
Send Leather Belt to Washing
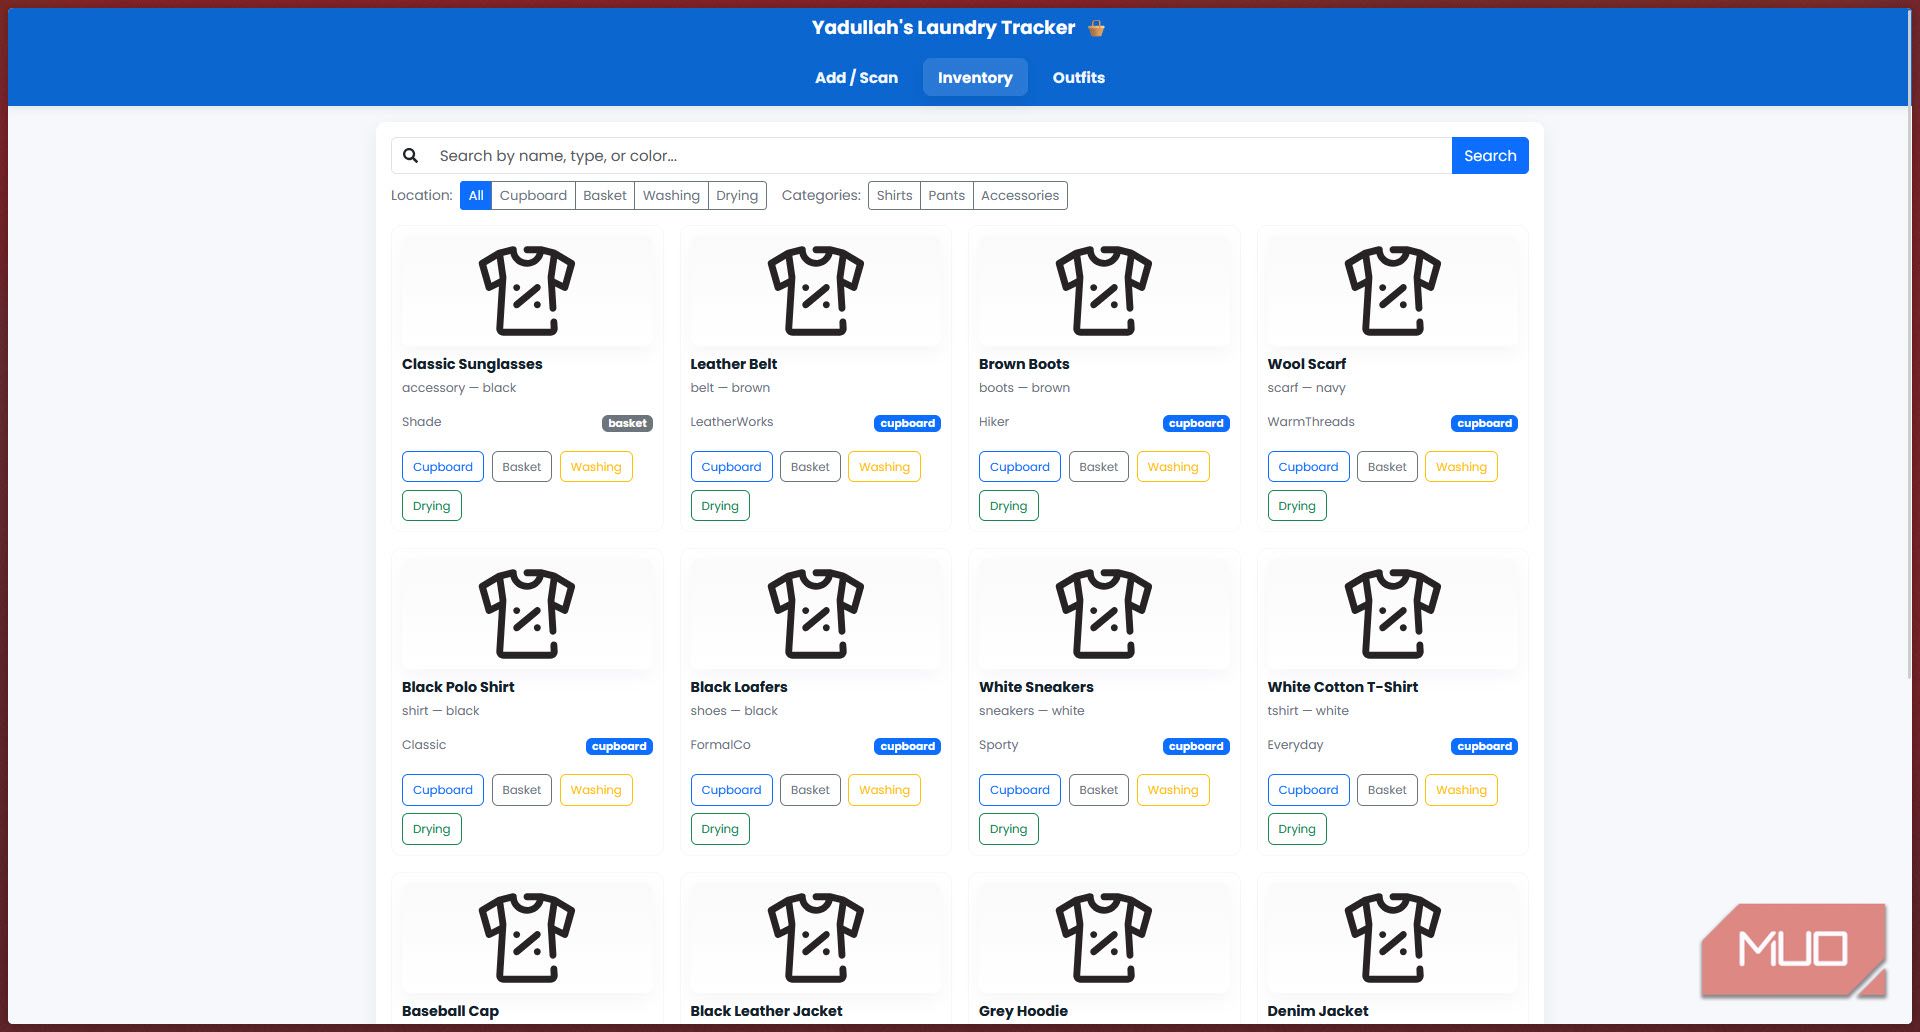tap(884, 467)
